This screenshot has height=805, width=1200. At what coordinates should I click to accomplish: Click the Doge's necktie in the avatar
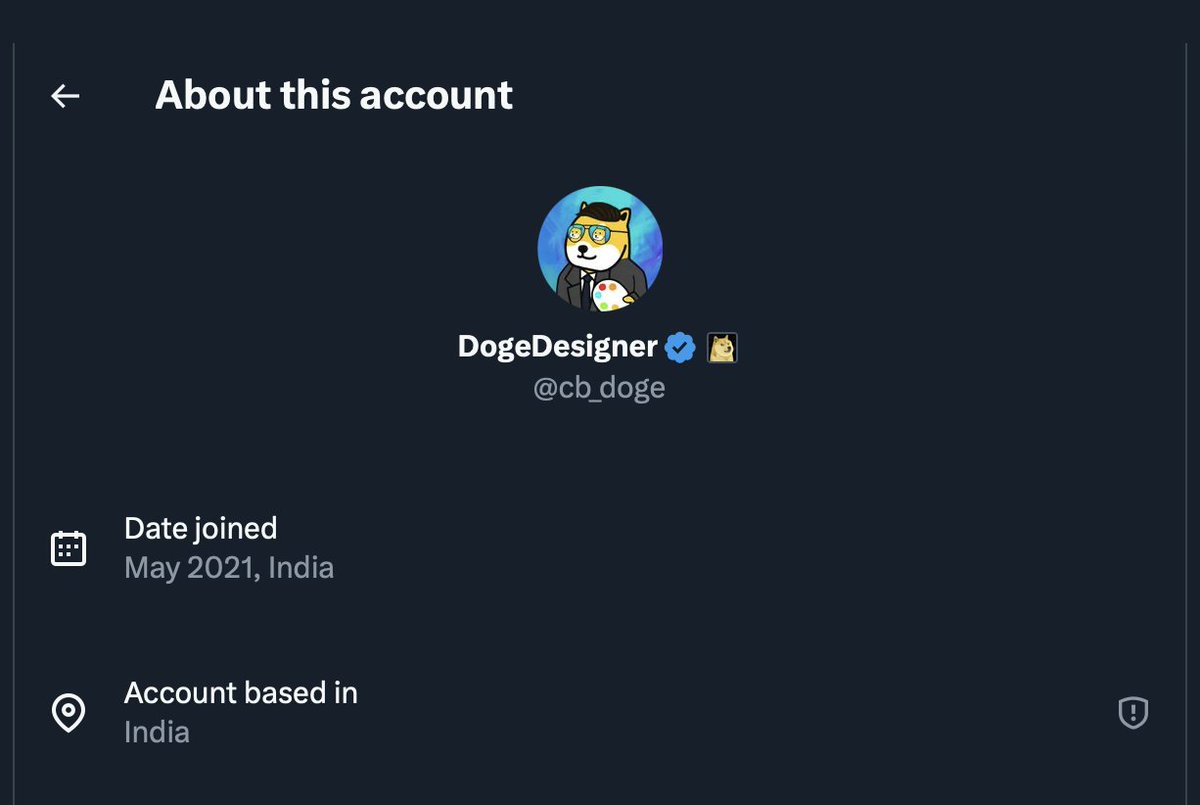coord(585,283)
